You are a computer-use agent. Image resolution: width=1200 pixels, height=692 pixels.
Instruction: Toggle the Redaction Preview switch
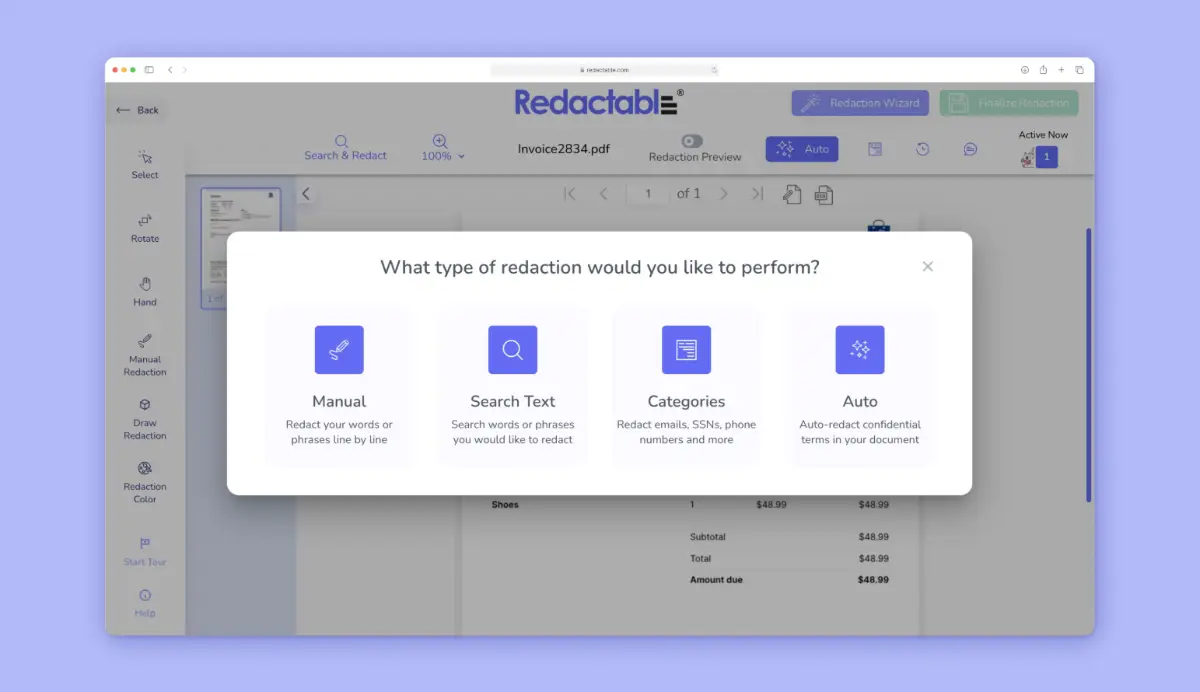pos(694,142)
